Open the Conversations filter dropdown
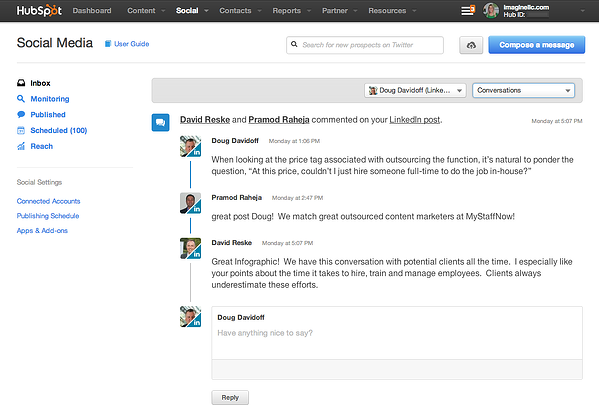 coord(523,91)
